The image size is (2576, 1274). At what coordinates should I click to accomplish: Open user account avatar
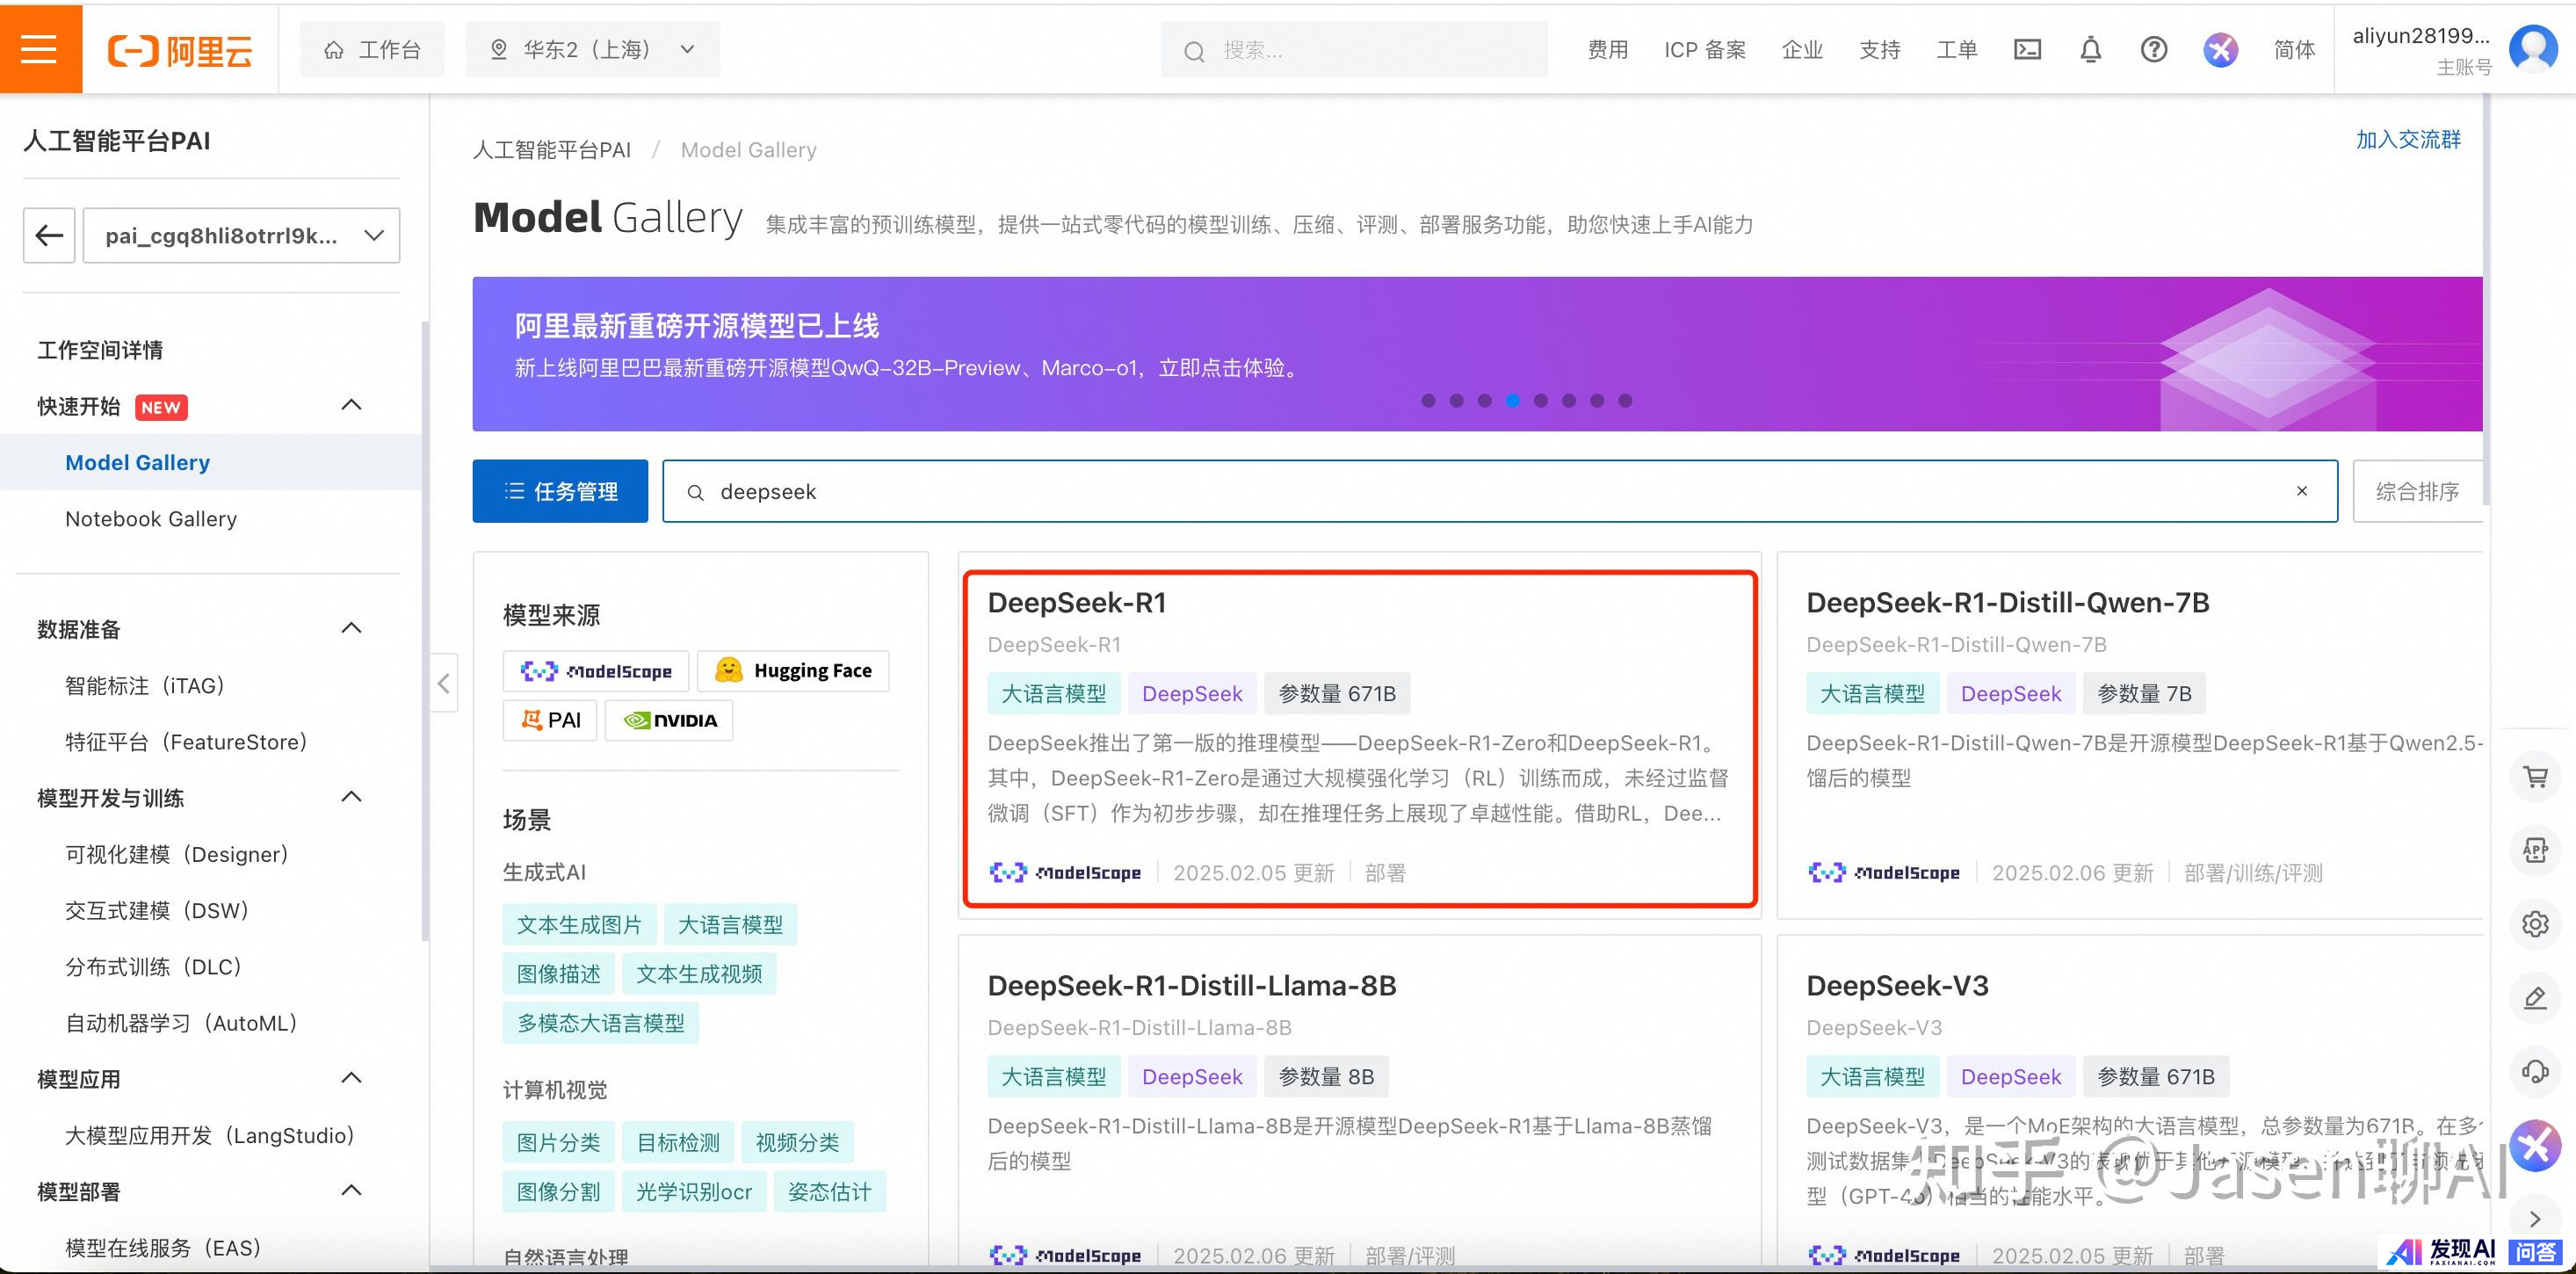click(2533, 49)
